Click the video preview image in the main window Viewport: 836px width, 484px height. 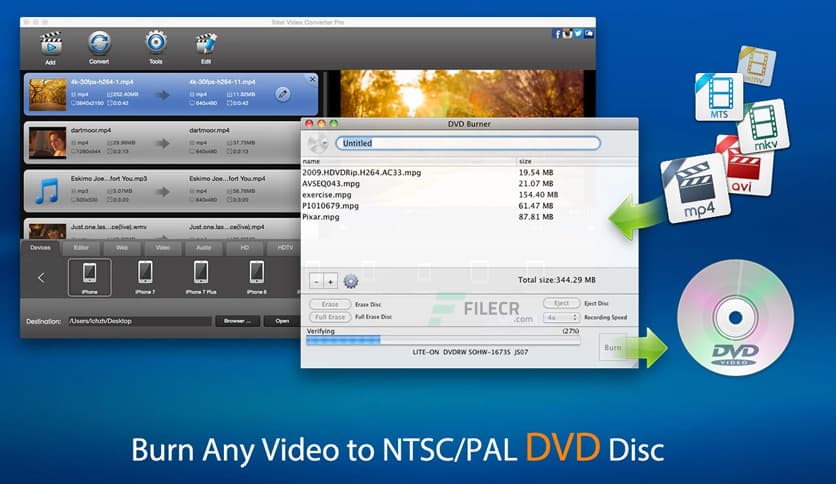click(462, 94)
